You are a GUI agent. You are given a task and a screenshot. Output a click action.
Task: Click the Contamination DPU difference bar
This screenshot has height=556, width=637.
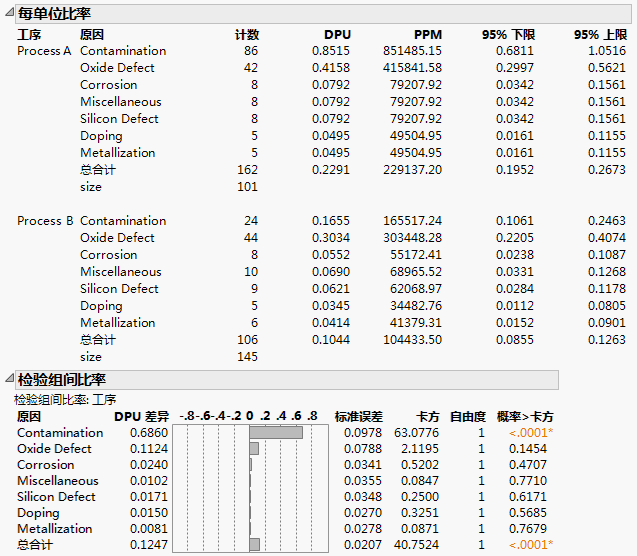click(x=276, y=433)
